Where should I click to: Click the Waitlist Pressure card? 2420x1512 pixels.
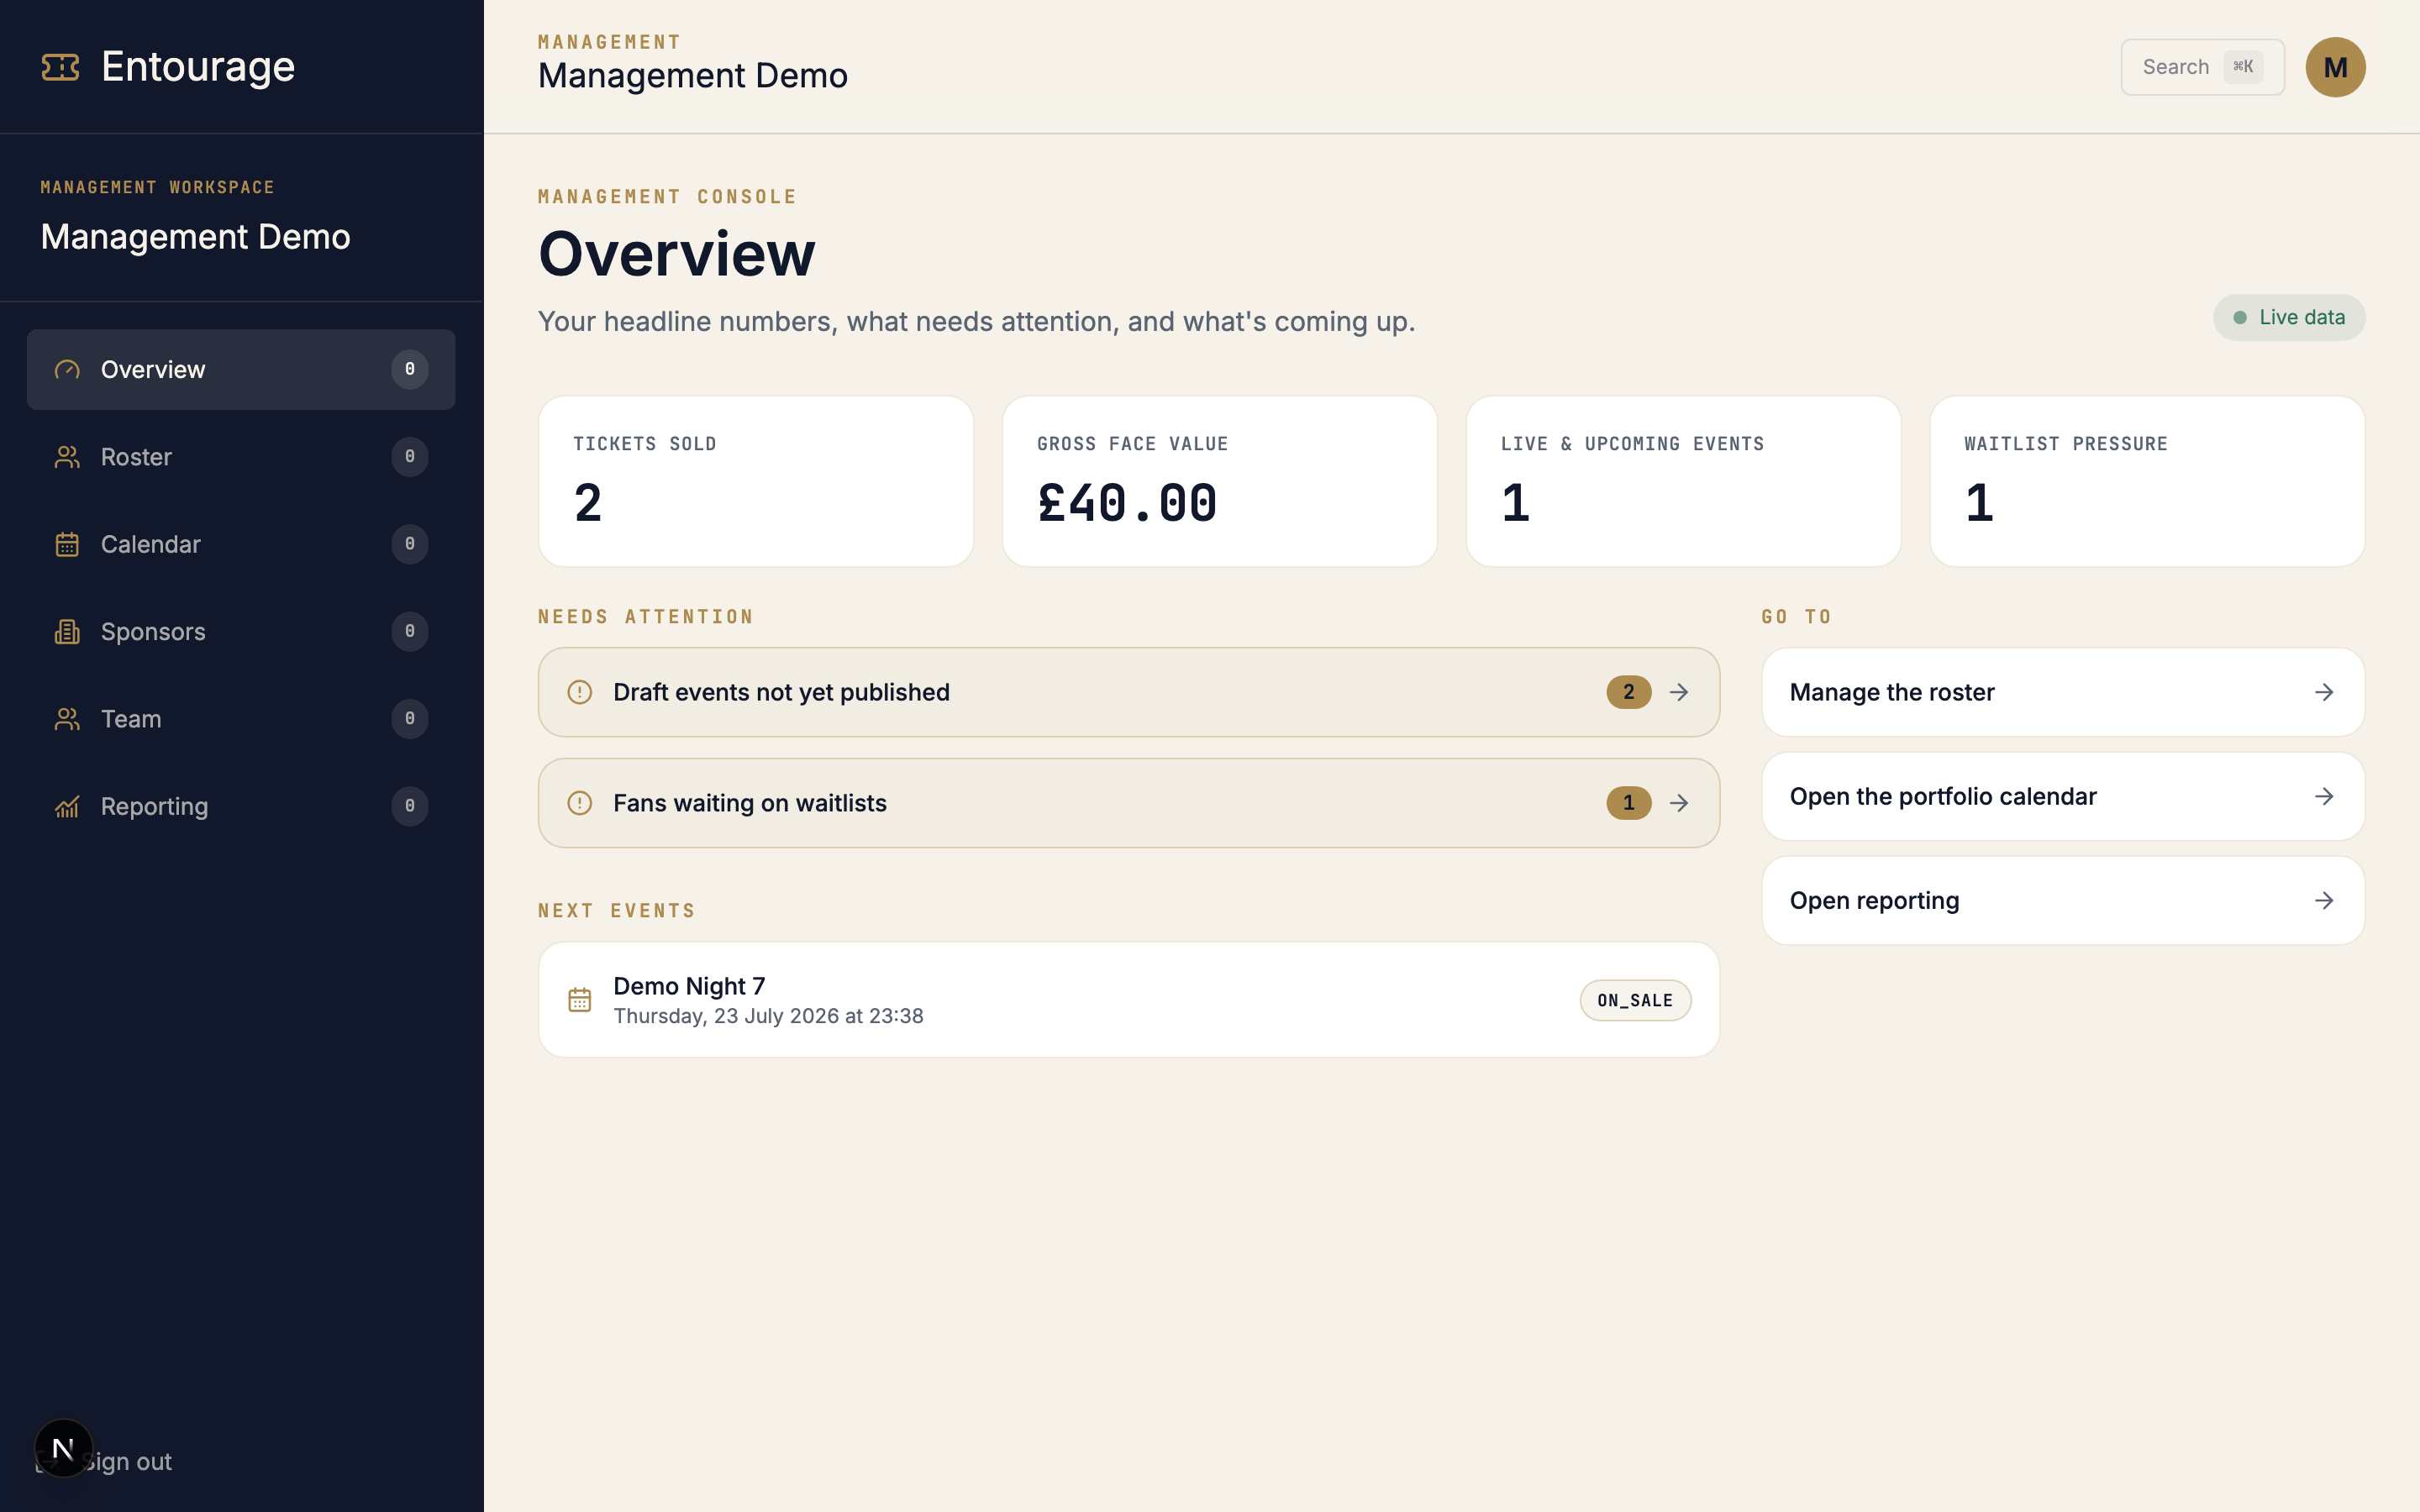[2147, 481]
